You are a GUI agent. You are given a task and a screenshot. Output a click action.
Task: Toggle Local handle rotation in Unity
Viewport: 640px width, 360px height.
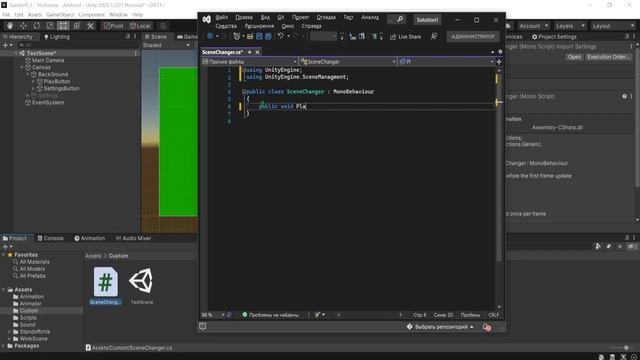point(140,26)
